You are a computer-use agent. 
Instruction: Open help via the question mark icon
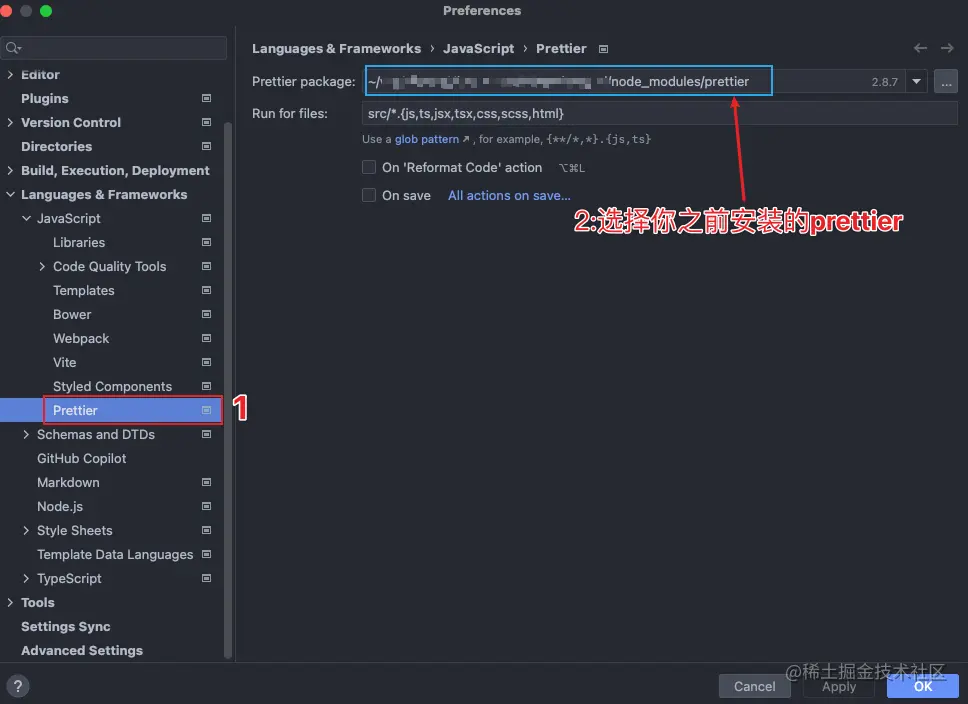18,686
